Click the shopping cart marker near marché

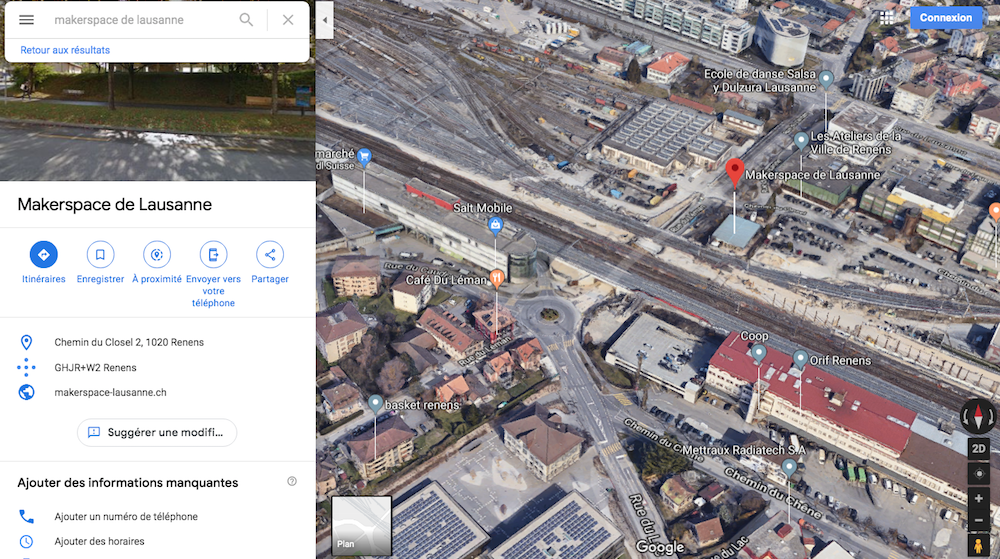point(364,157)
